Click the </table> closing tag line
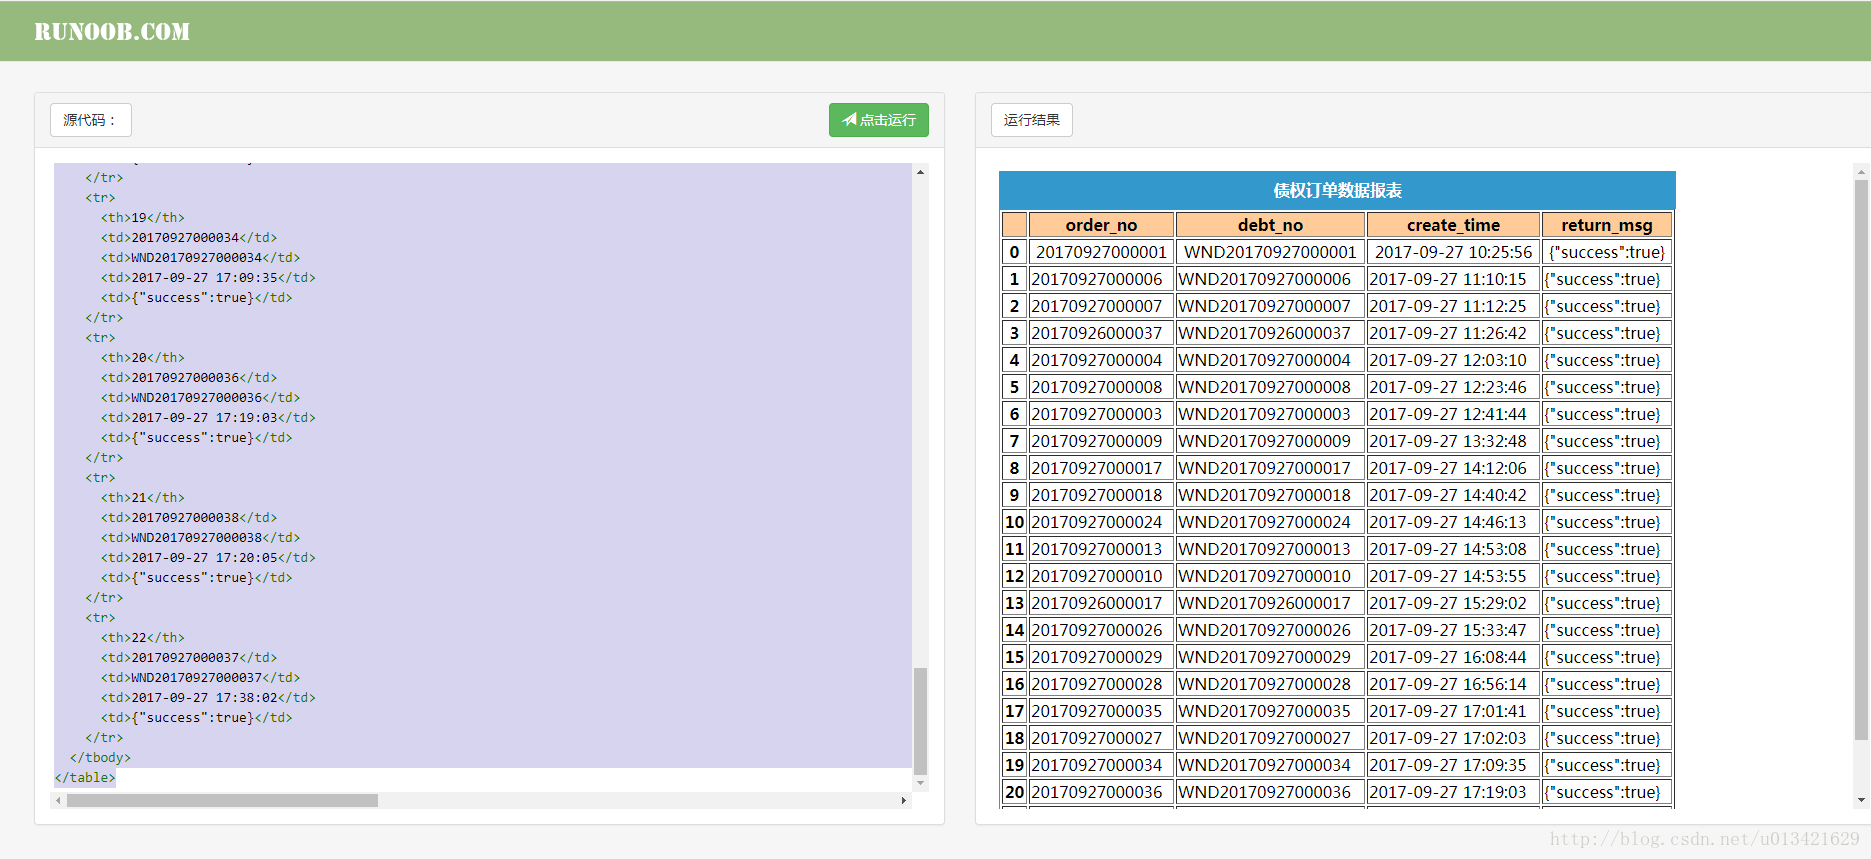The width and height of the screenshot is (1871, 859). pos(85,777)
